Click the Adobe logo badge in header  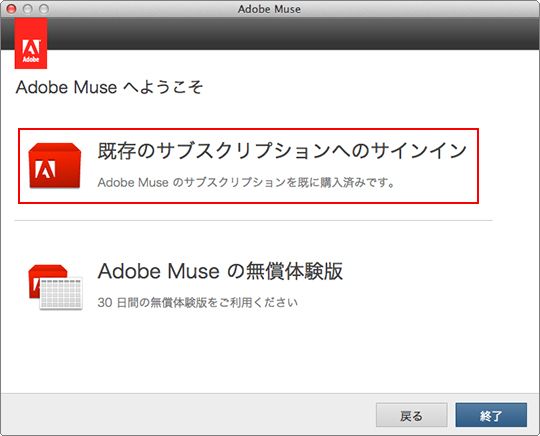[31, 43]
